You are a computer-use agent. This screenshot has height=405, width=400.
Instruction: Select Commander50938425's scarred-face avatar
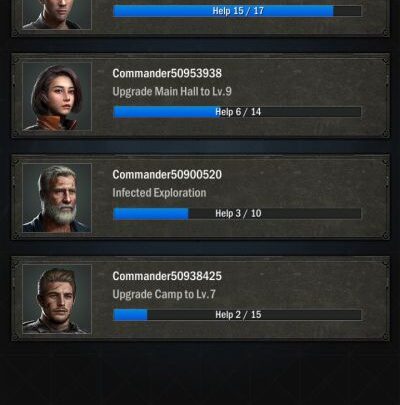(x=57, y=299)
